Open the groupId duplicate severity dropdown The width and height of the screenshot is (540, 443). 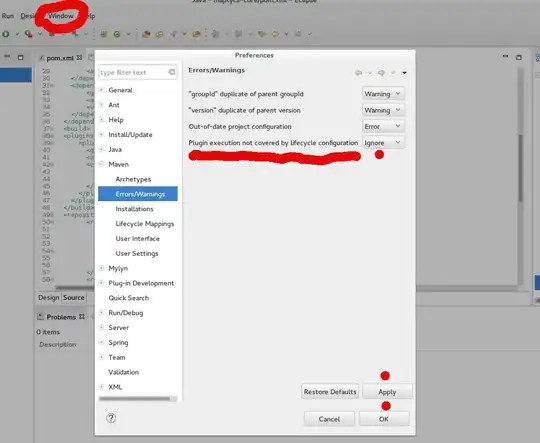click(383, 94)
